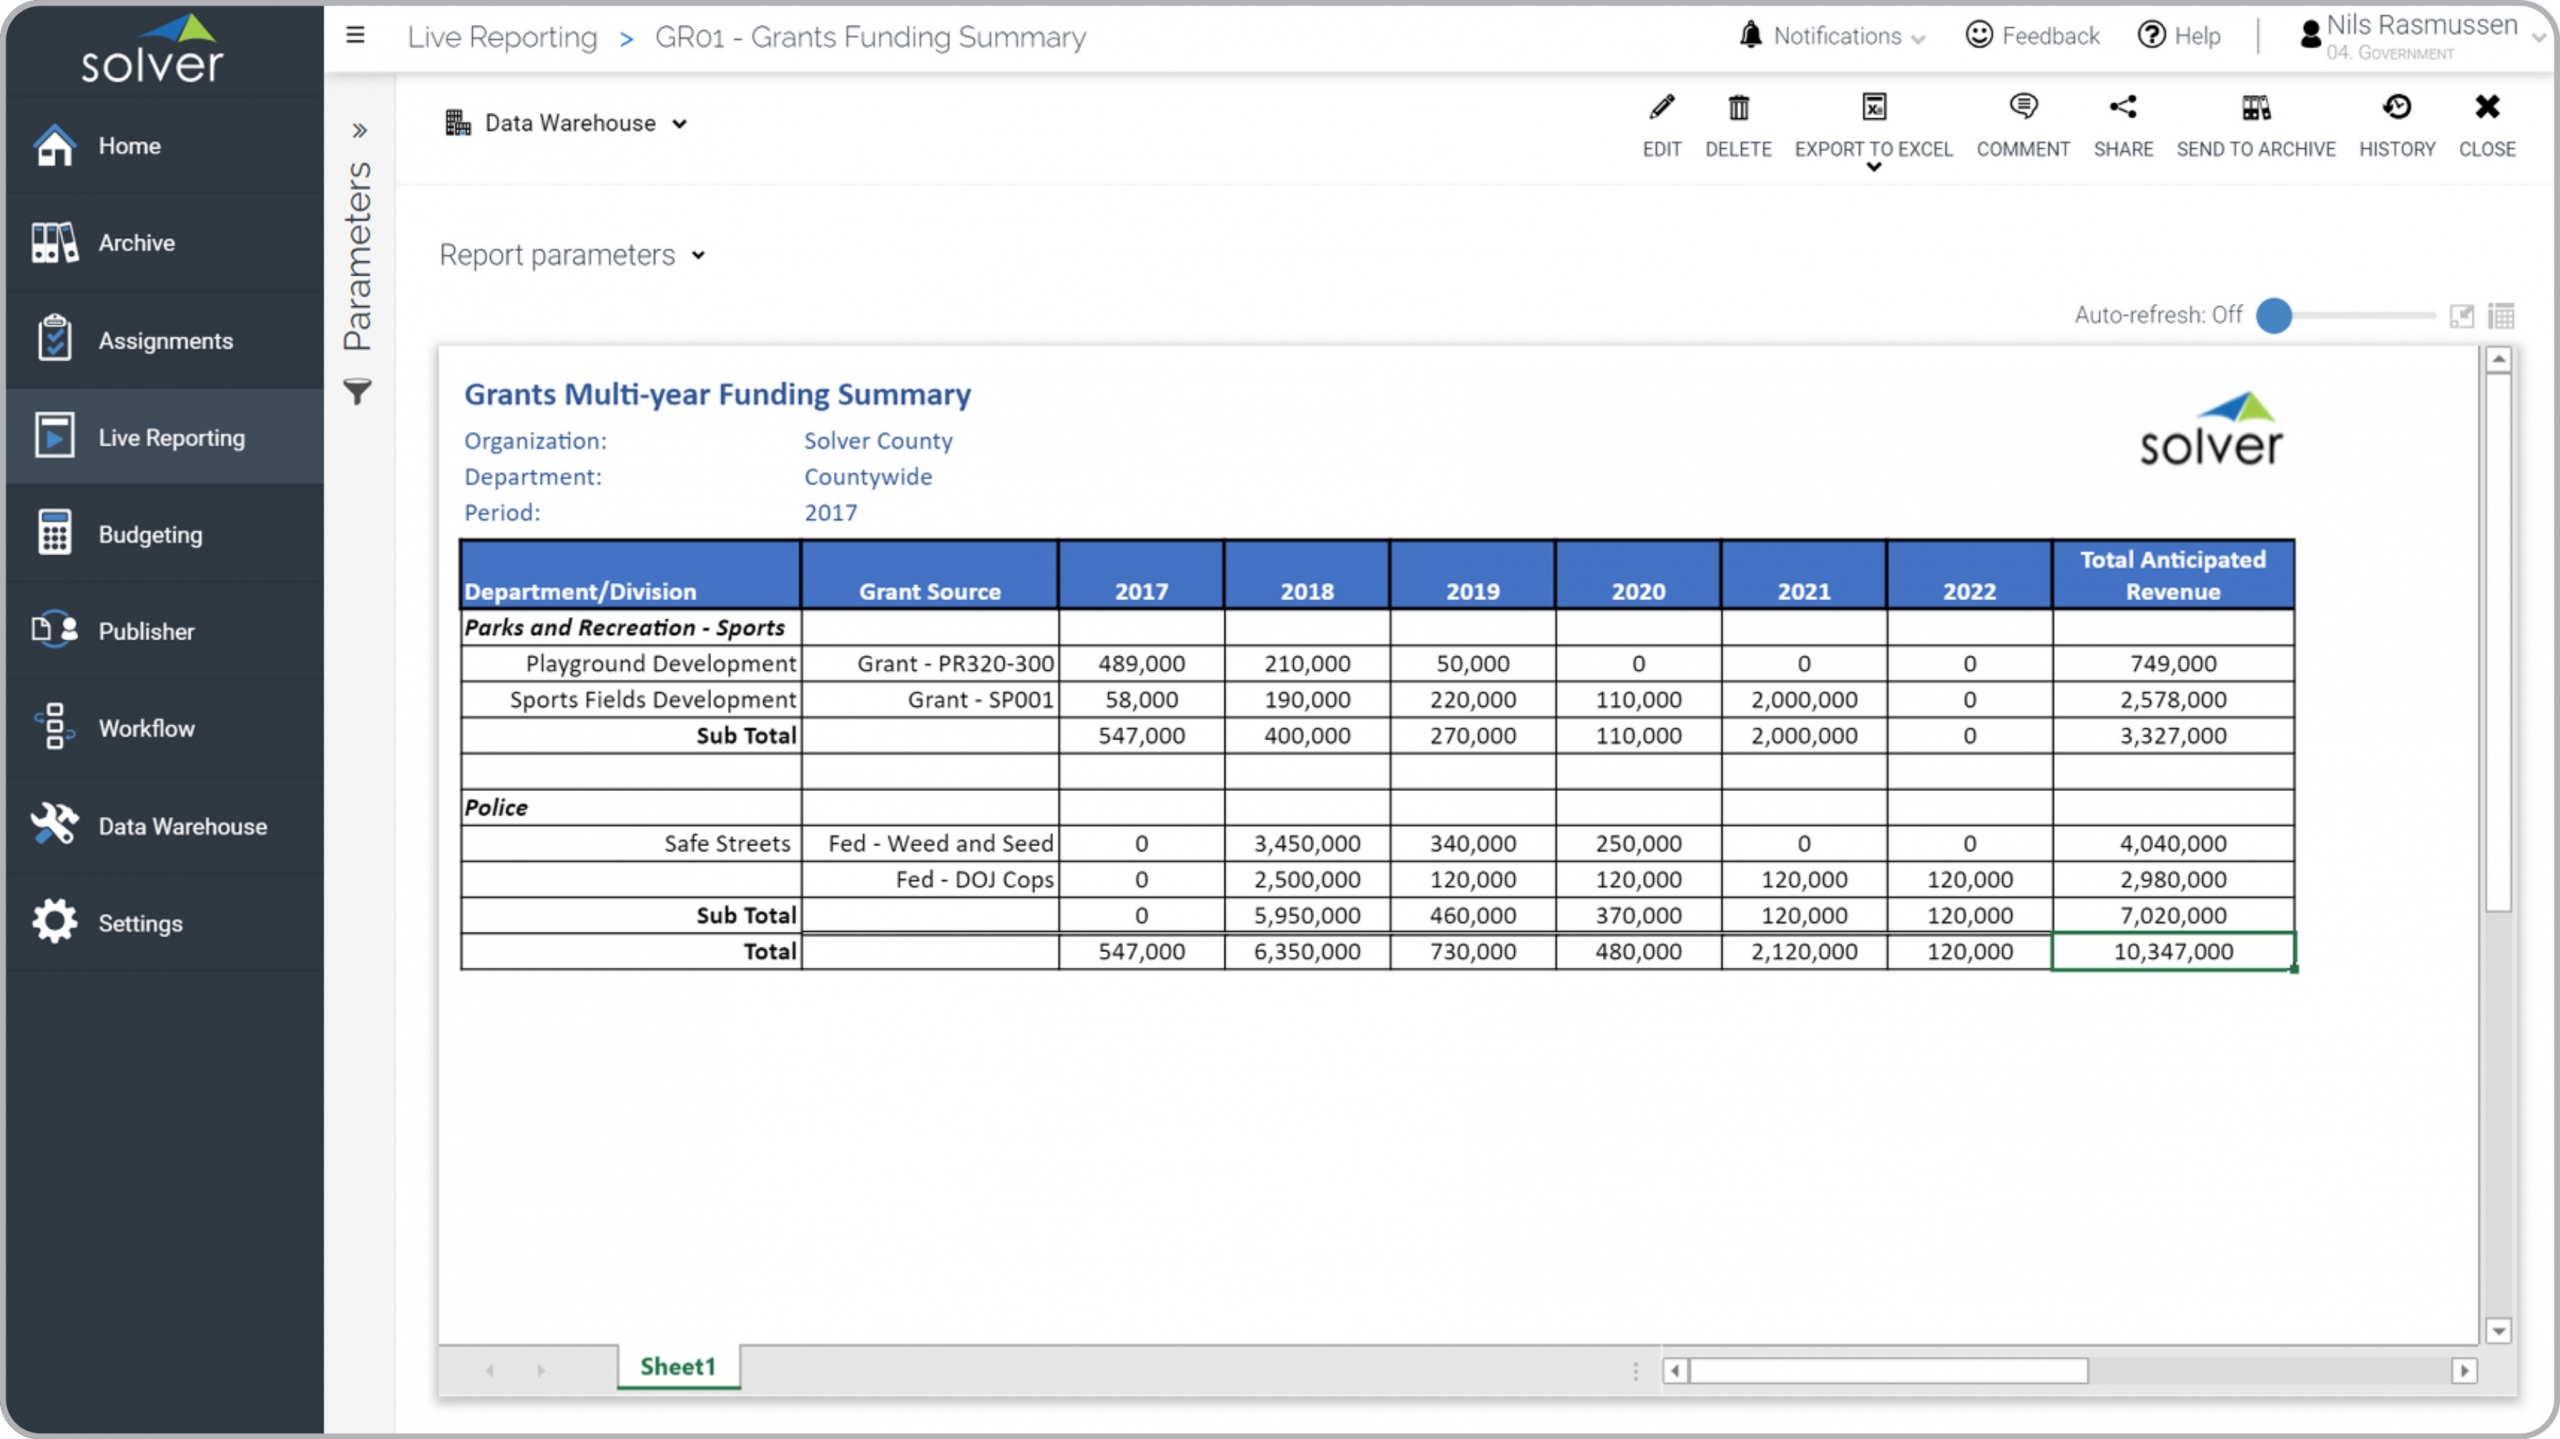Open the History clock icon
The image size is (2560, 1439).
tap(2396, 108)
